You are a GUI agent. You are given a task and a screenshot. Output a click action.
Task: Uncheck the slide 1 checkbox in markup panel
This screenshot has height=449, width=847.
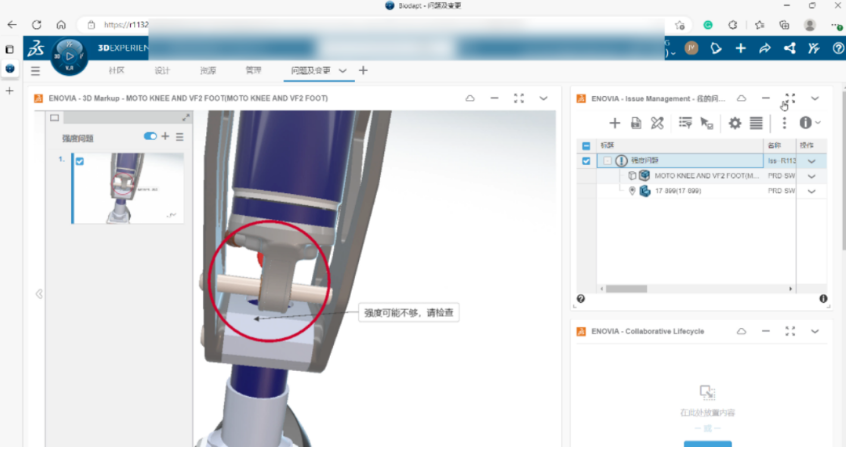[80, 161]
